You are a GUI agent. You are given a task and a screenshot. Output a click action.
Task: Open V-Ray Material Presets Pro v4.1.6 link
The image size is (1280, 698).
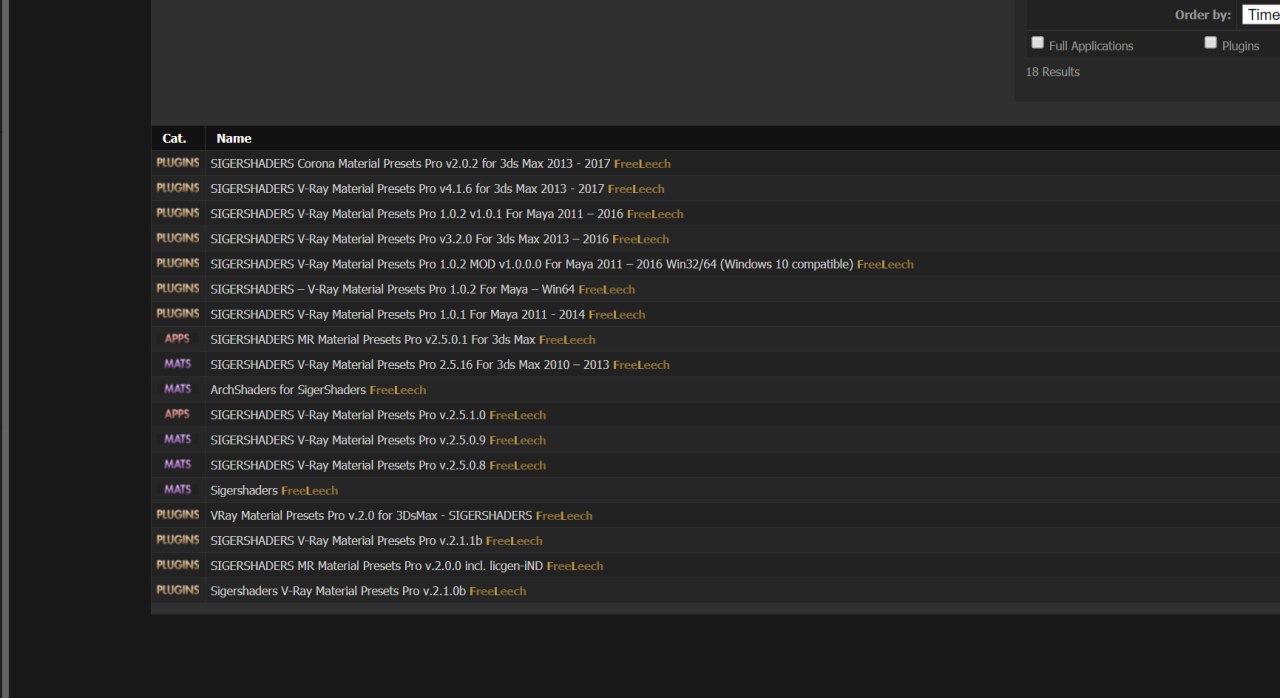tap(407, 188)
